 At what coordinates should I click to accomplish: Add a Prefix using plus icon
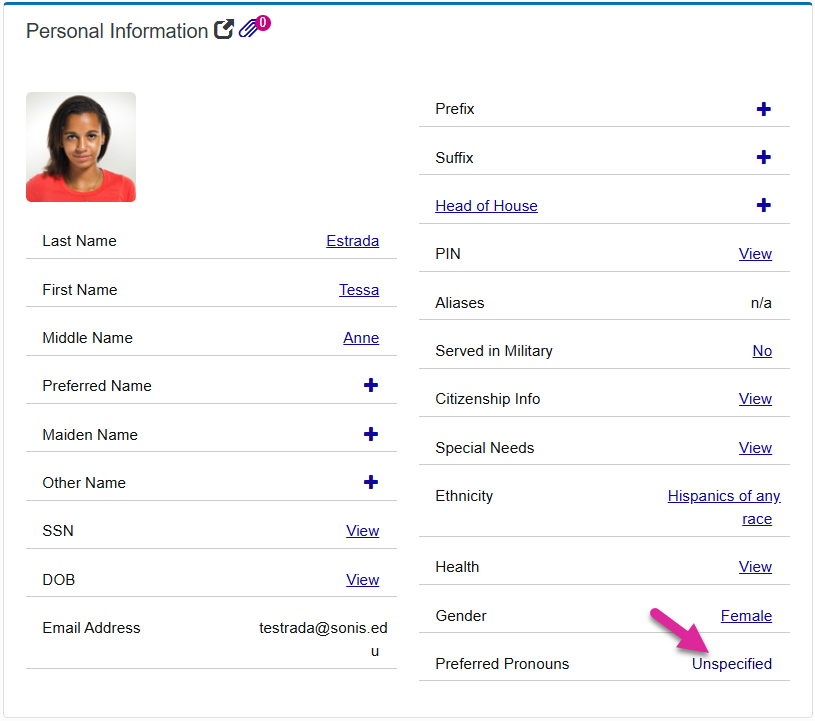click(x=763, y=109)
